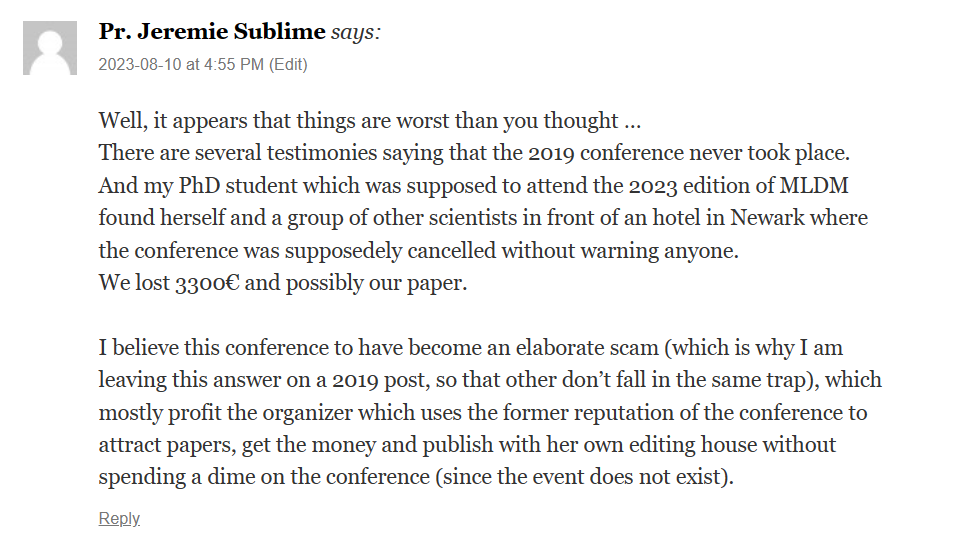This screenshot has height=541, width=966.
Task: Click the commenter's gray avatar image
Action: pos(50,48)
